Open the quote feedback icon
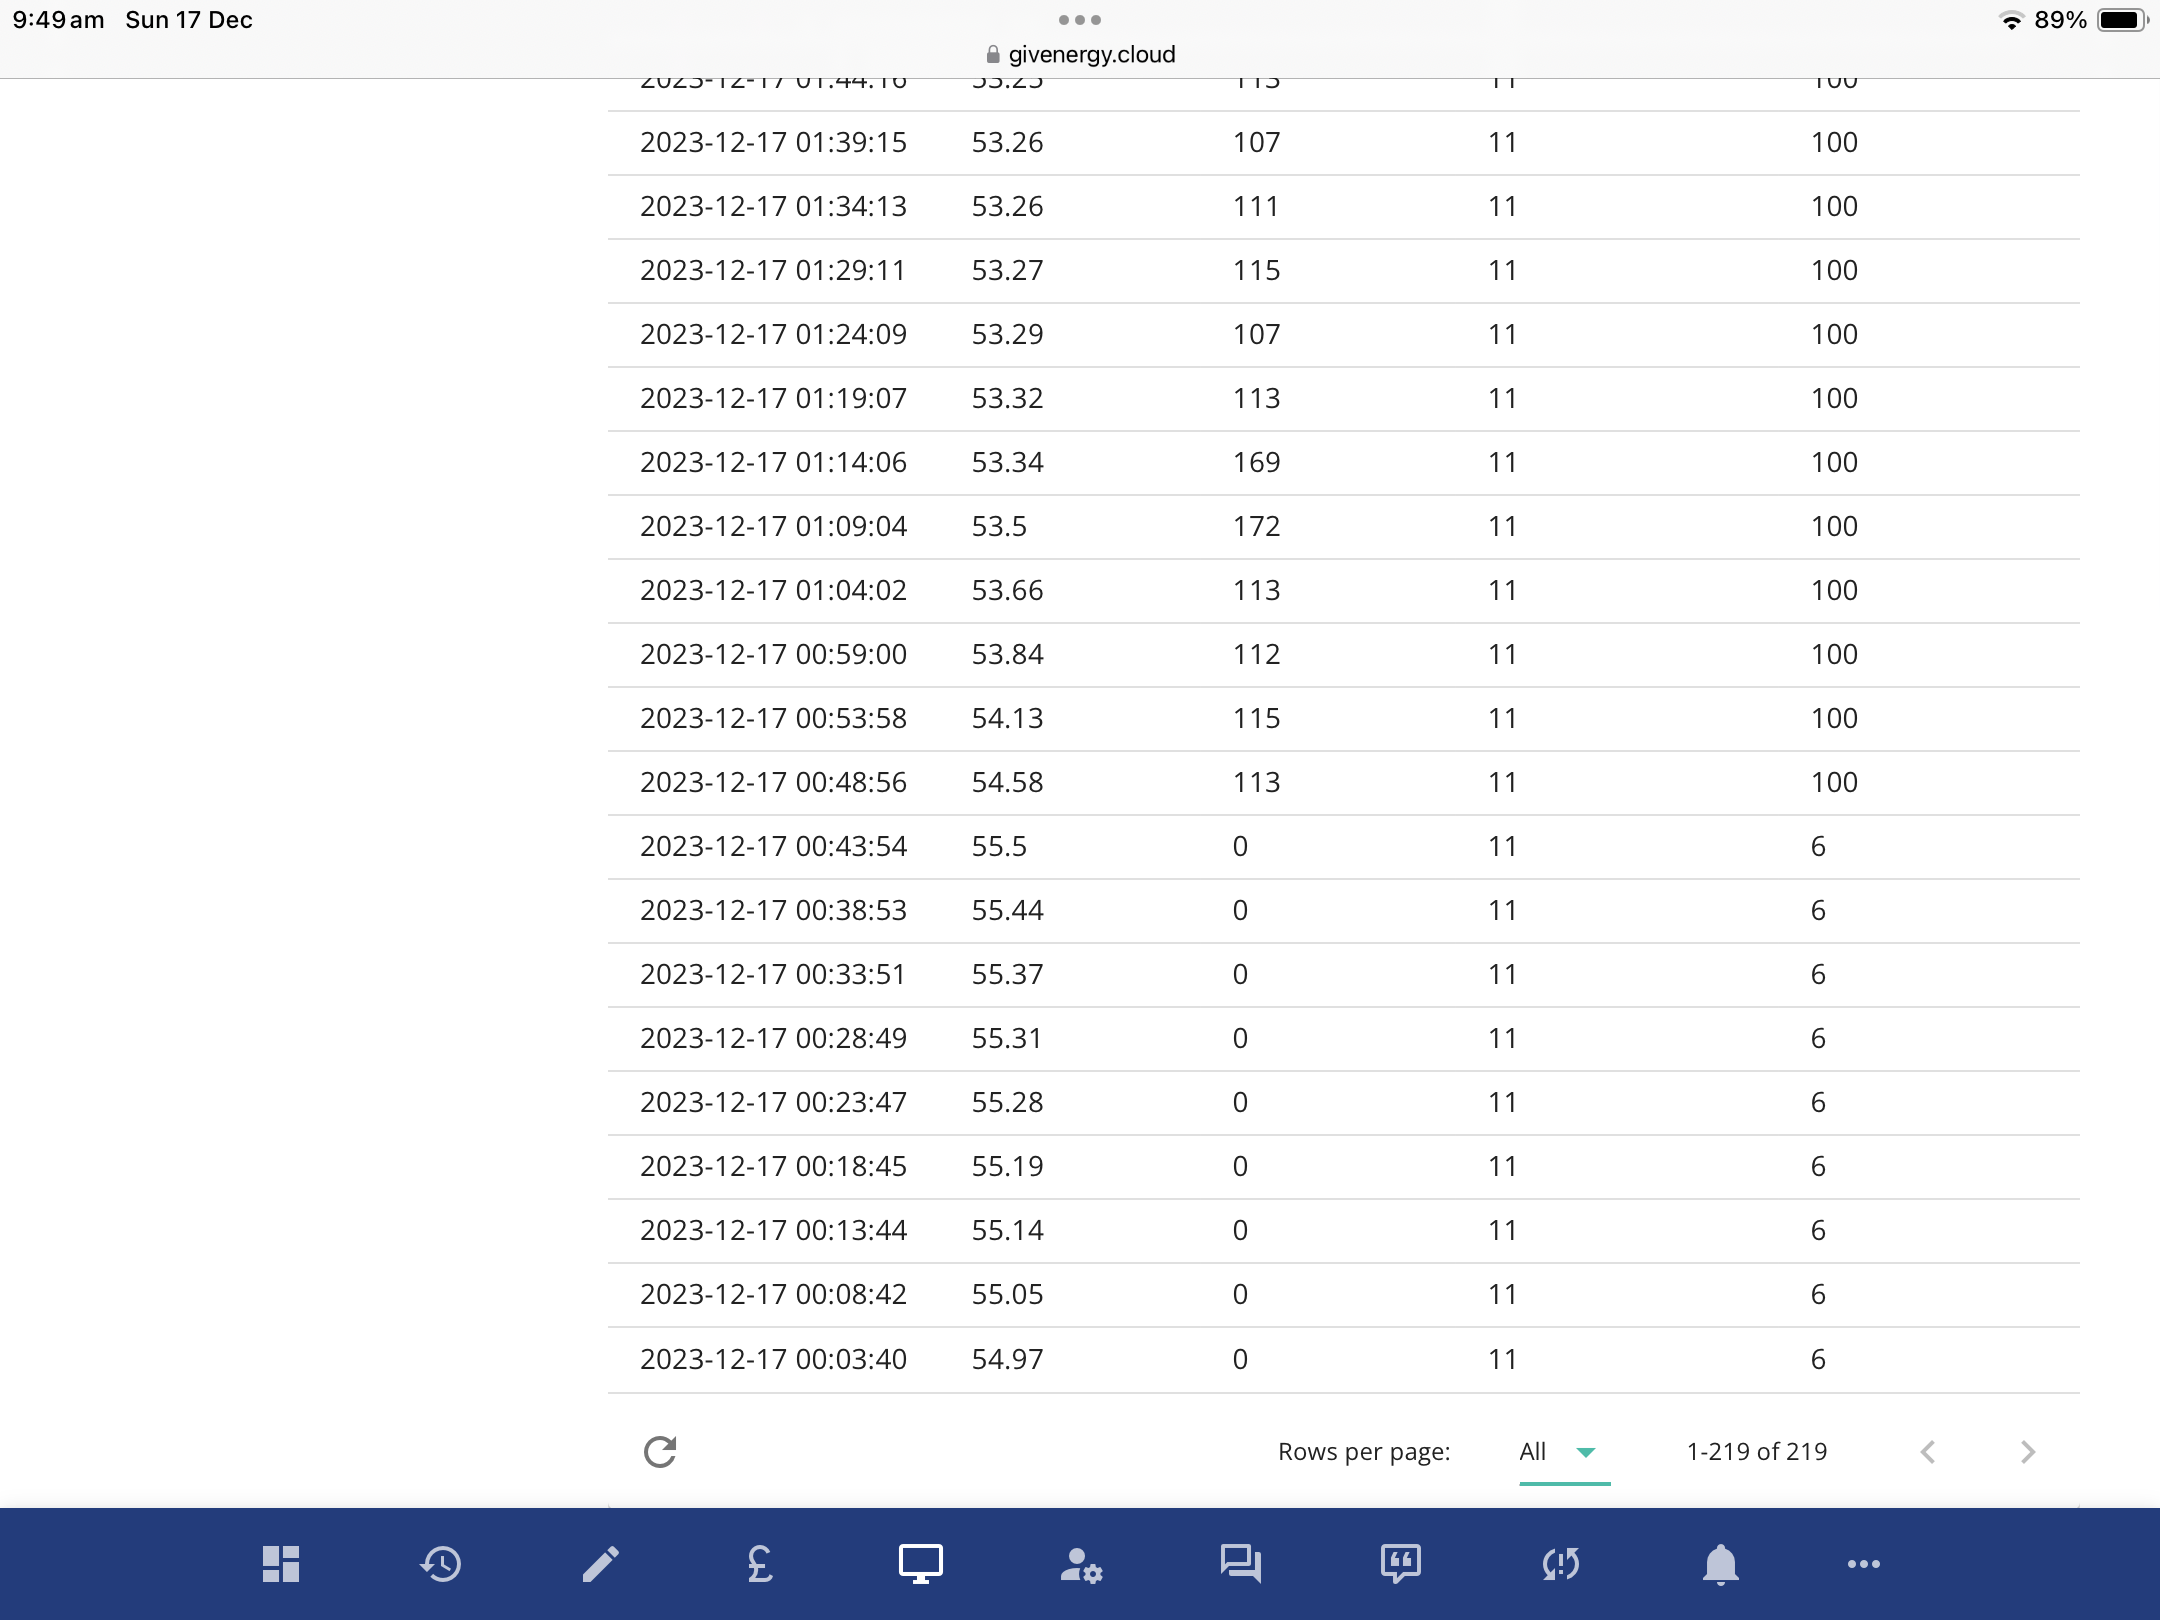Image resolution: width=2160 pixels, height=1620 pixels. pos(1400,1564)
